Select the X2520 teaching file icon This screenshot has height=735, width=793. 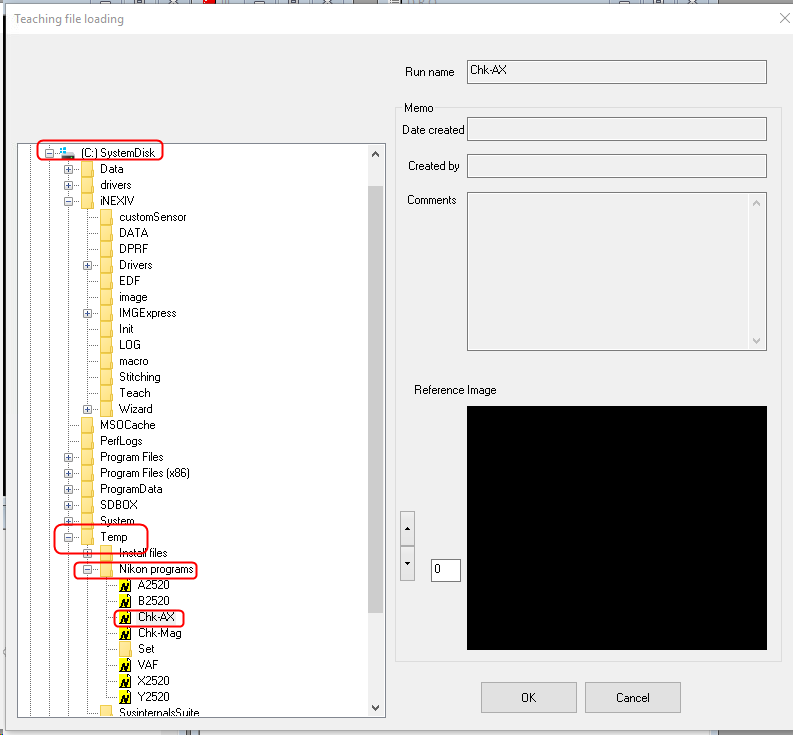tap(125, 681)
